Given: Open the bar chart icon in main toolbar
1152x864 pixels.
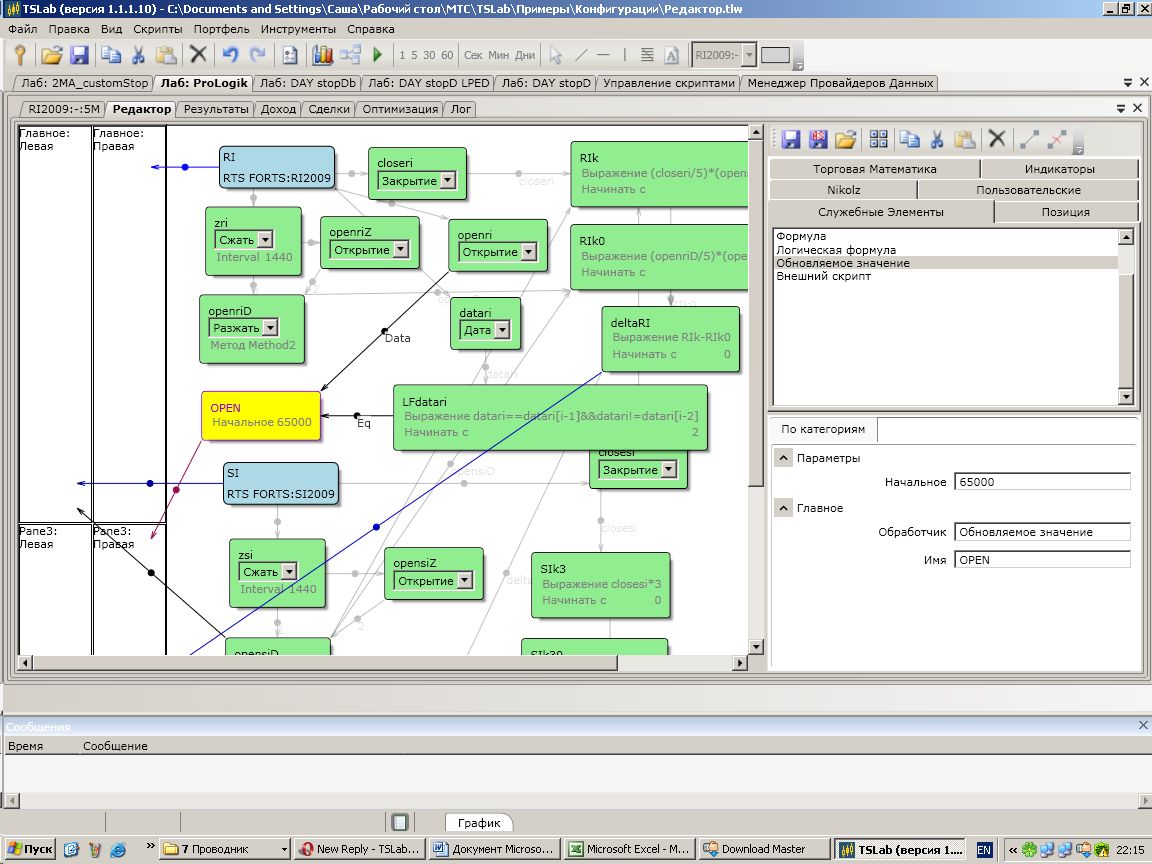Looking at the screenshot, I should pyautogui.click(x=322, y=55).
